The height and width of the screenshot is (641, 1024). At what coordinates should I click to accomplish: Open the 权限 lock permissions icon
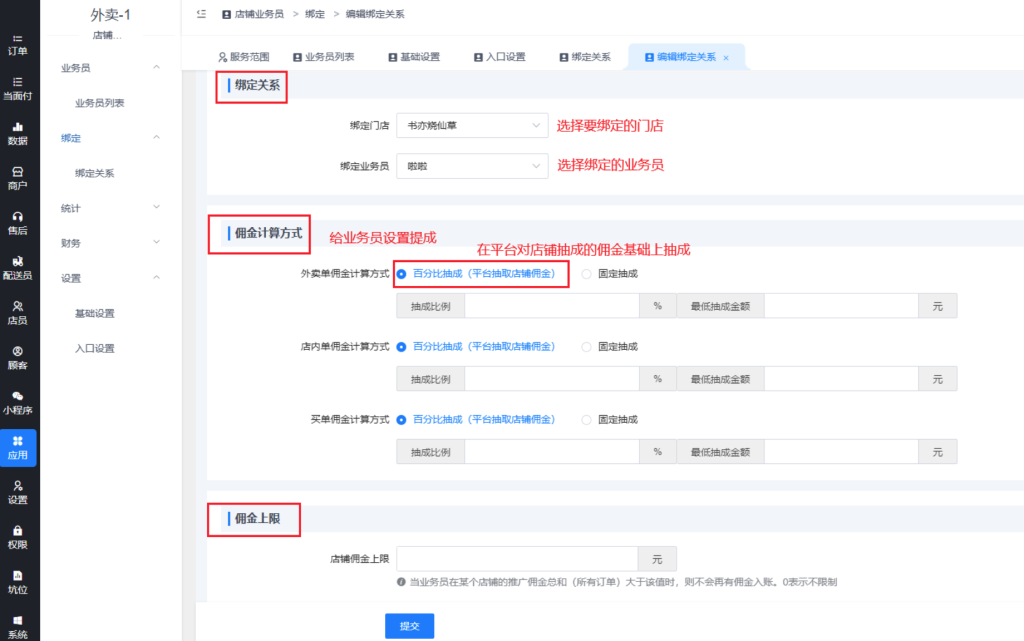[17, 531]
